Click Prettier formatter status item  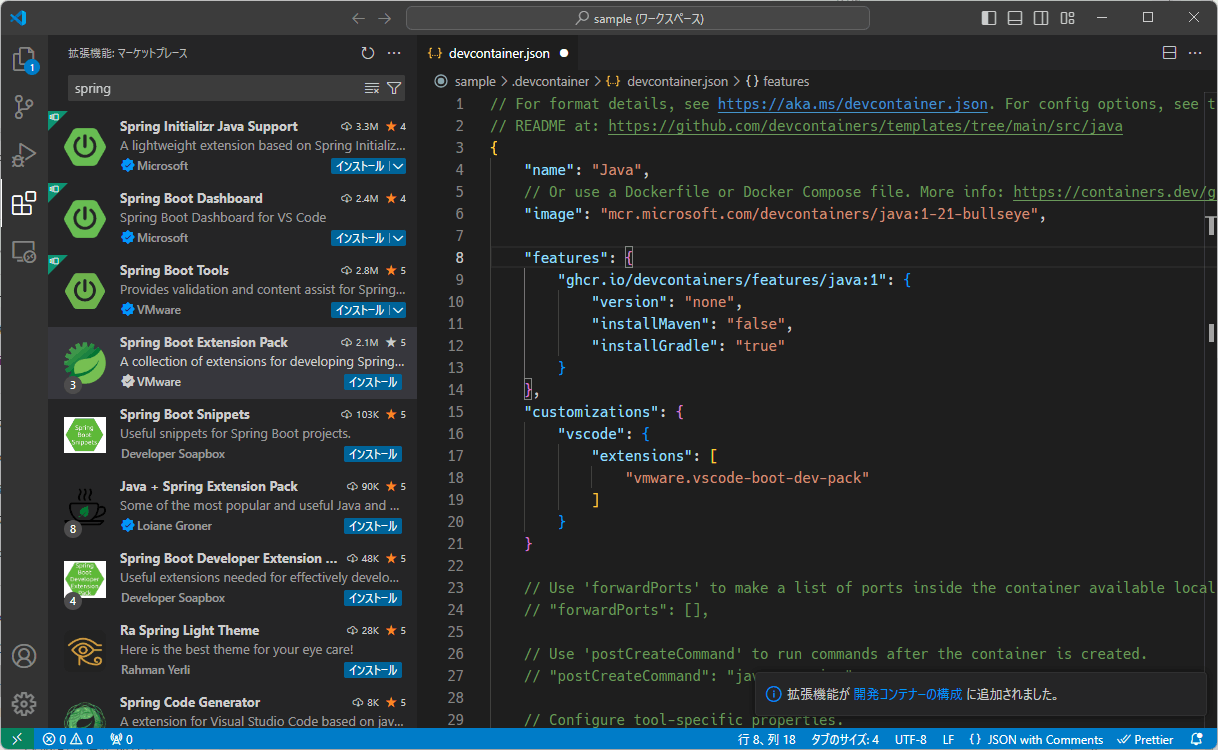[x=1145, y=740]
